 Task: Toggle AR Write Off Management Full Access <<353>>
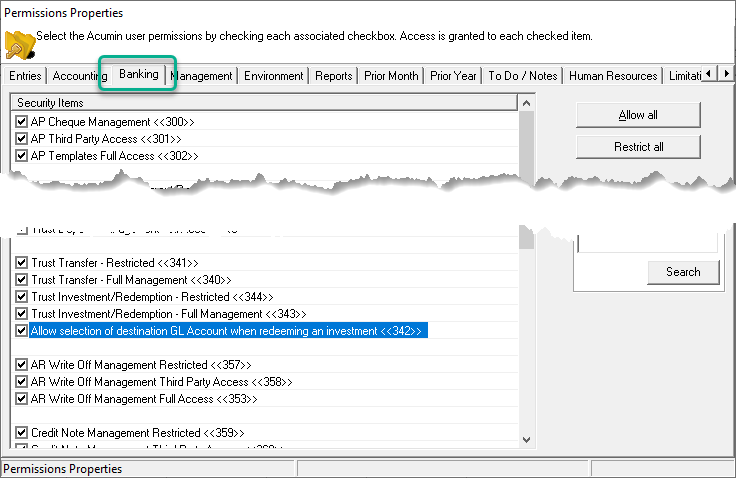click(x=21, y=399)
